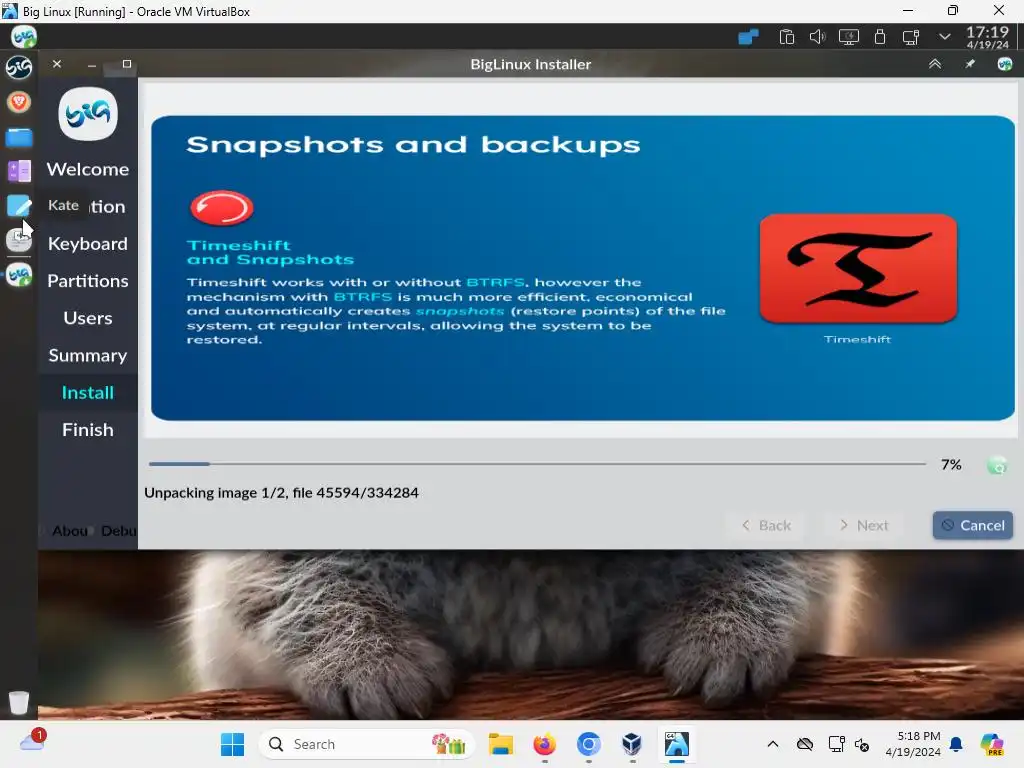Click the green log icon beside 7%

coord(997,465)
